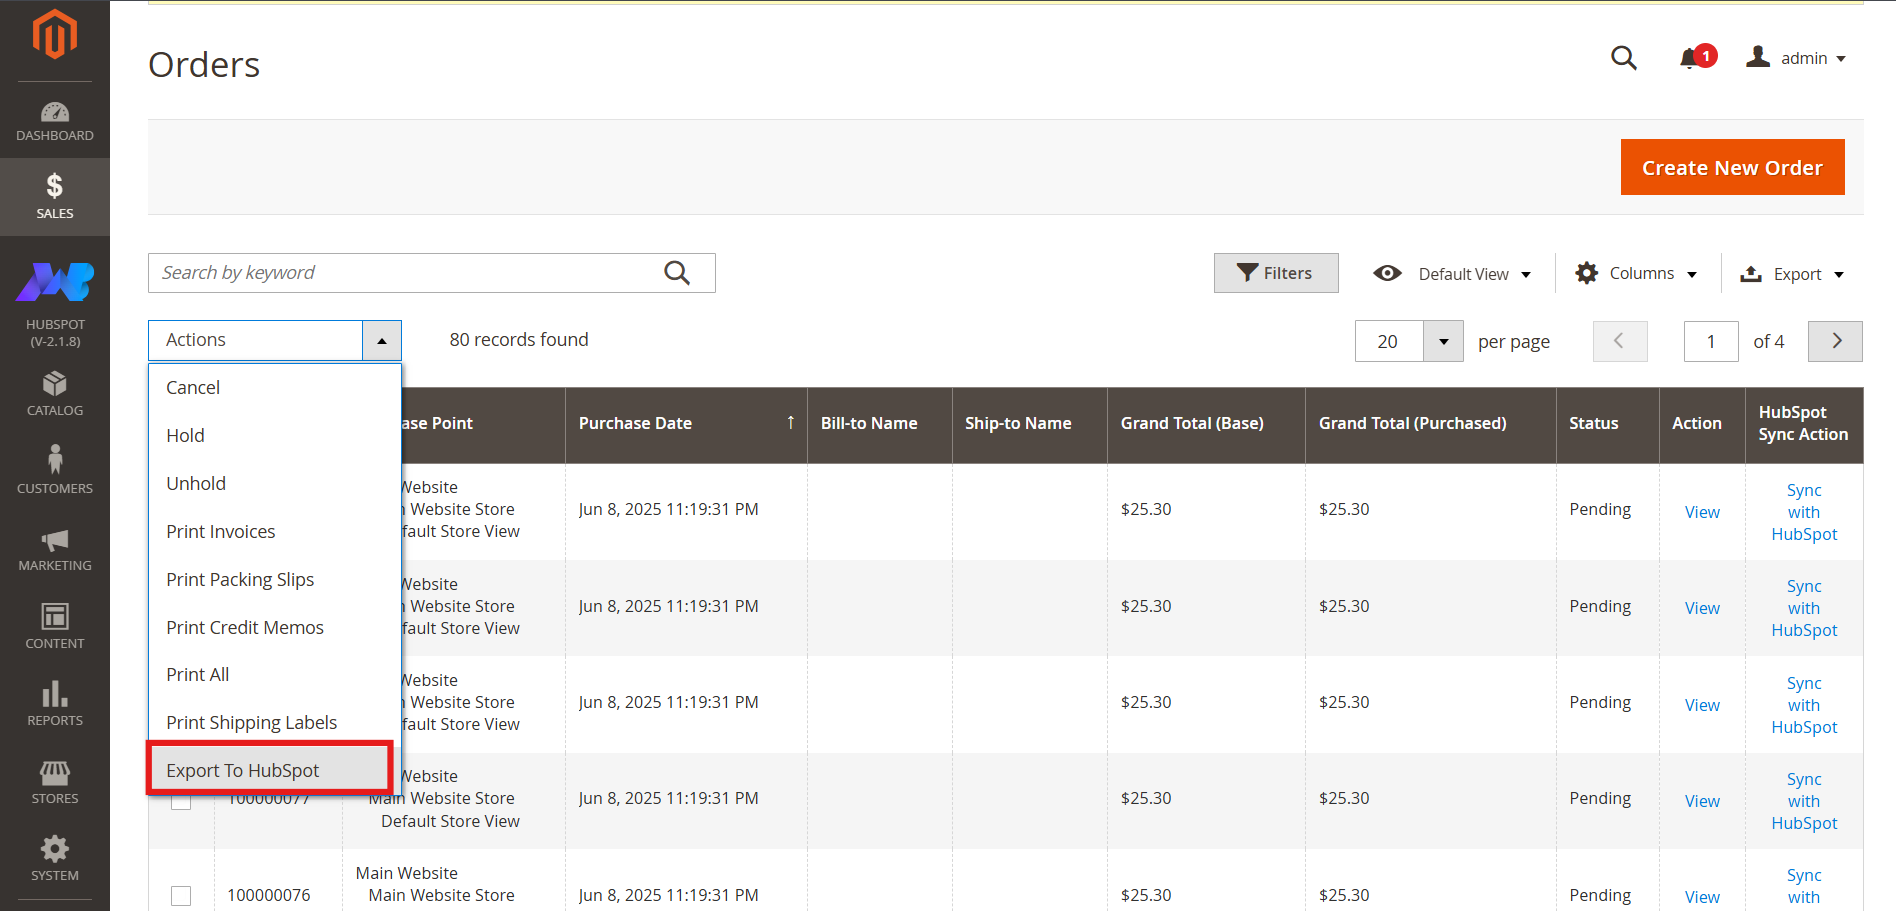
Task: Sort by Grand Total (Purchased) column
Action: click(x=1431, y=424)
